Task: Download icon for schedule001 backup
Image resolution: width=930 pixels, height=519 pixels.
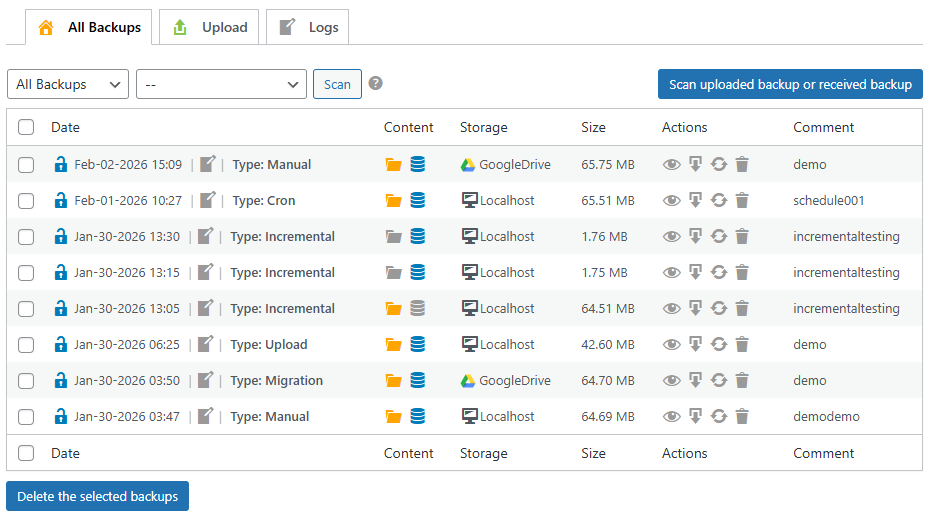Action: pos(695,200)
